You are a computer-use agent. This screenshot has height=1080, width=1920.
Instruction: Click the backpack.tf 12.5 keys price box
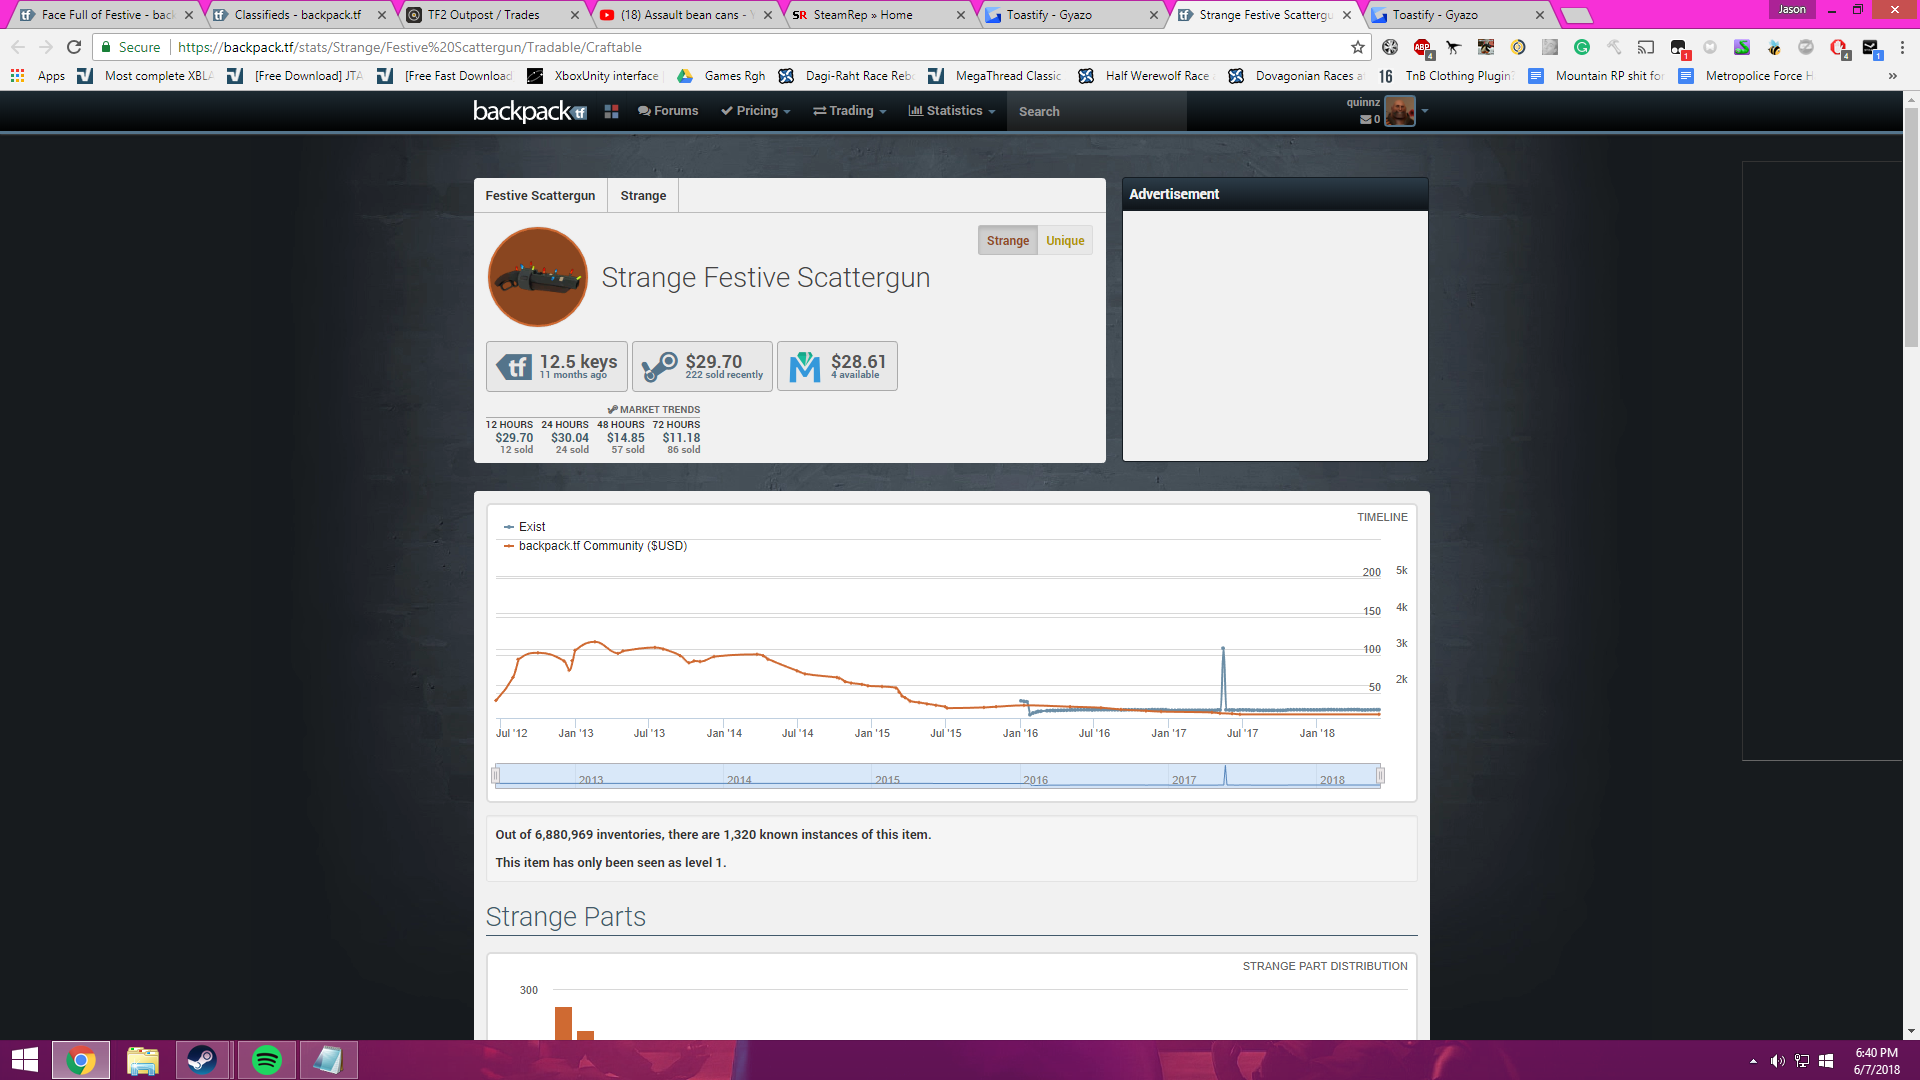[557, 366]
